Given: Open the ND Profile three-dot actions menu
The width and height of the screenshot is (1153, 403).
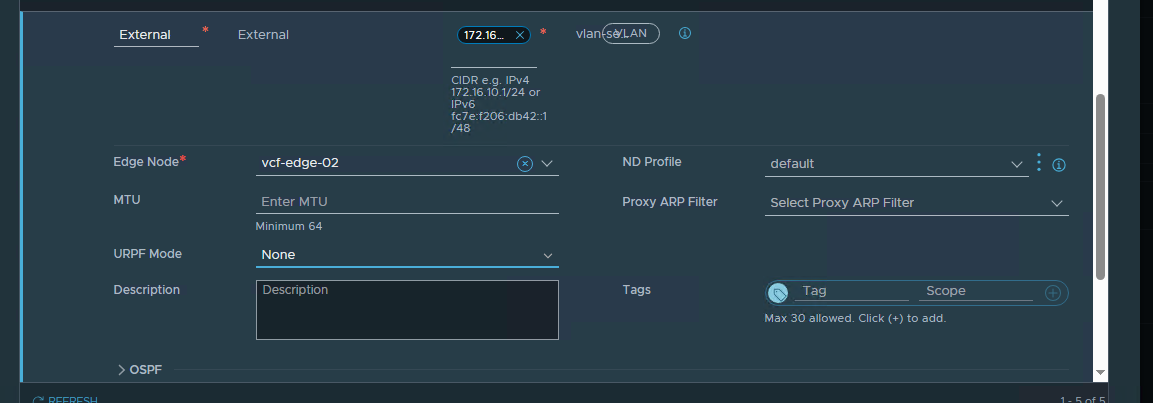Looking at the screenshot, I should [1039, 162].
